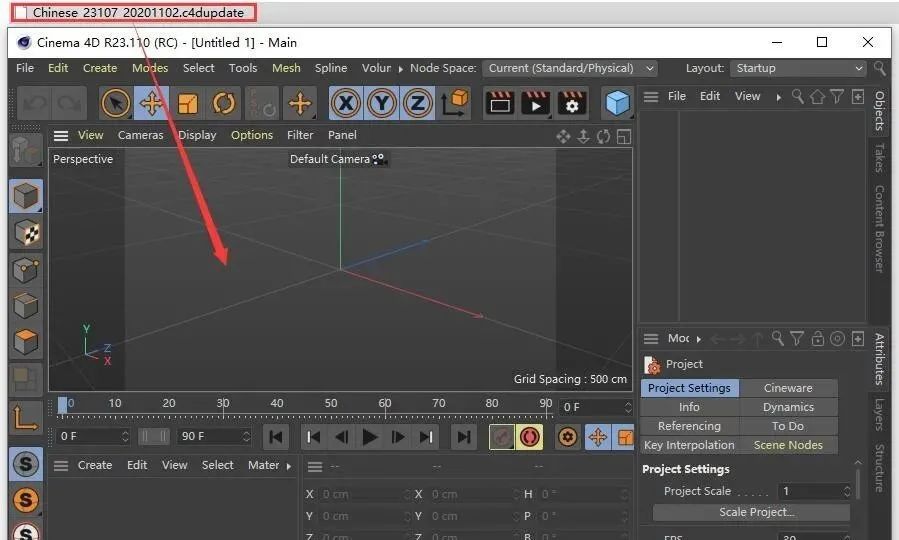The width and height of the screenshot is (899, 540).
Task: Open Node Space dropdown
Action: pos(570,68)
